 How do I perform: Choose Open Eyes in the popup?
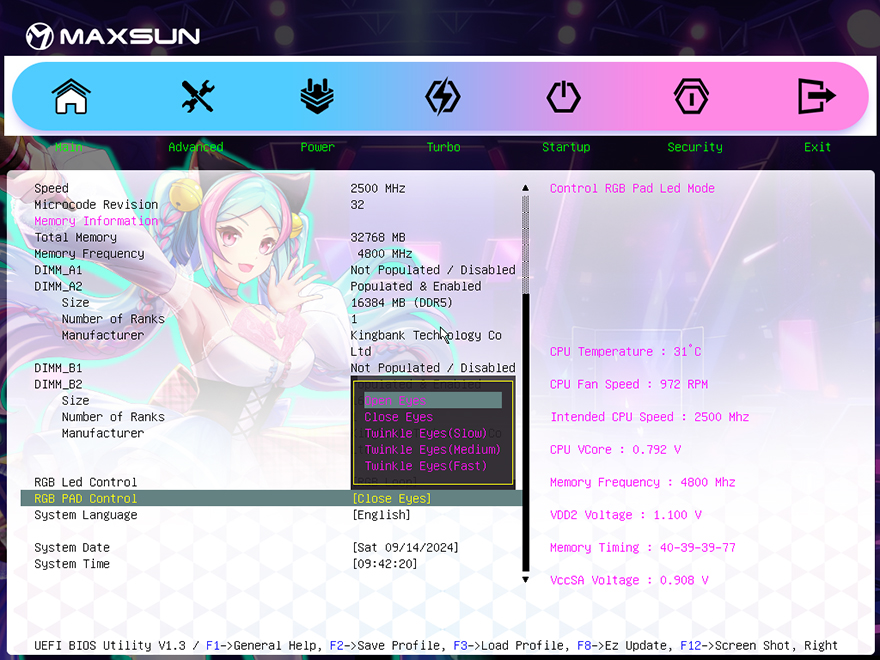[433, 401]
